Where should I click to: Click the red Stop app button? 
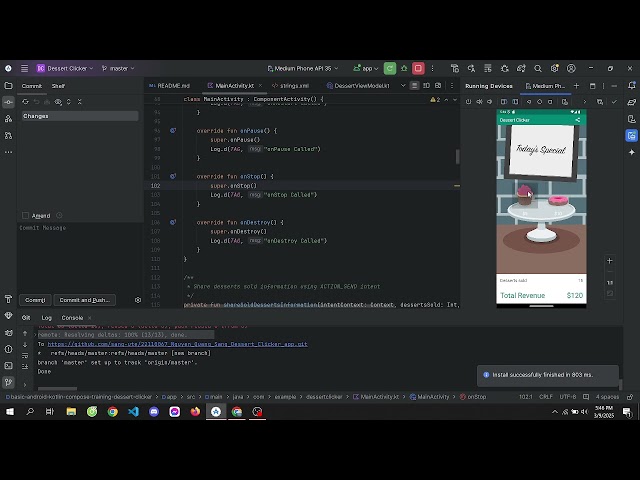[x=418, y=68]
